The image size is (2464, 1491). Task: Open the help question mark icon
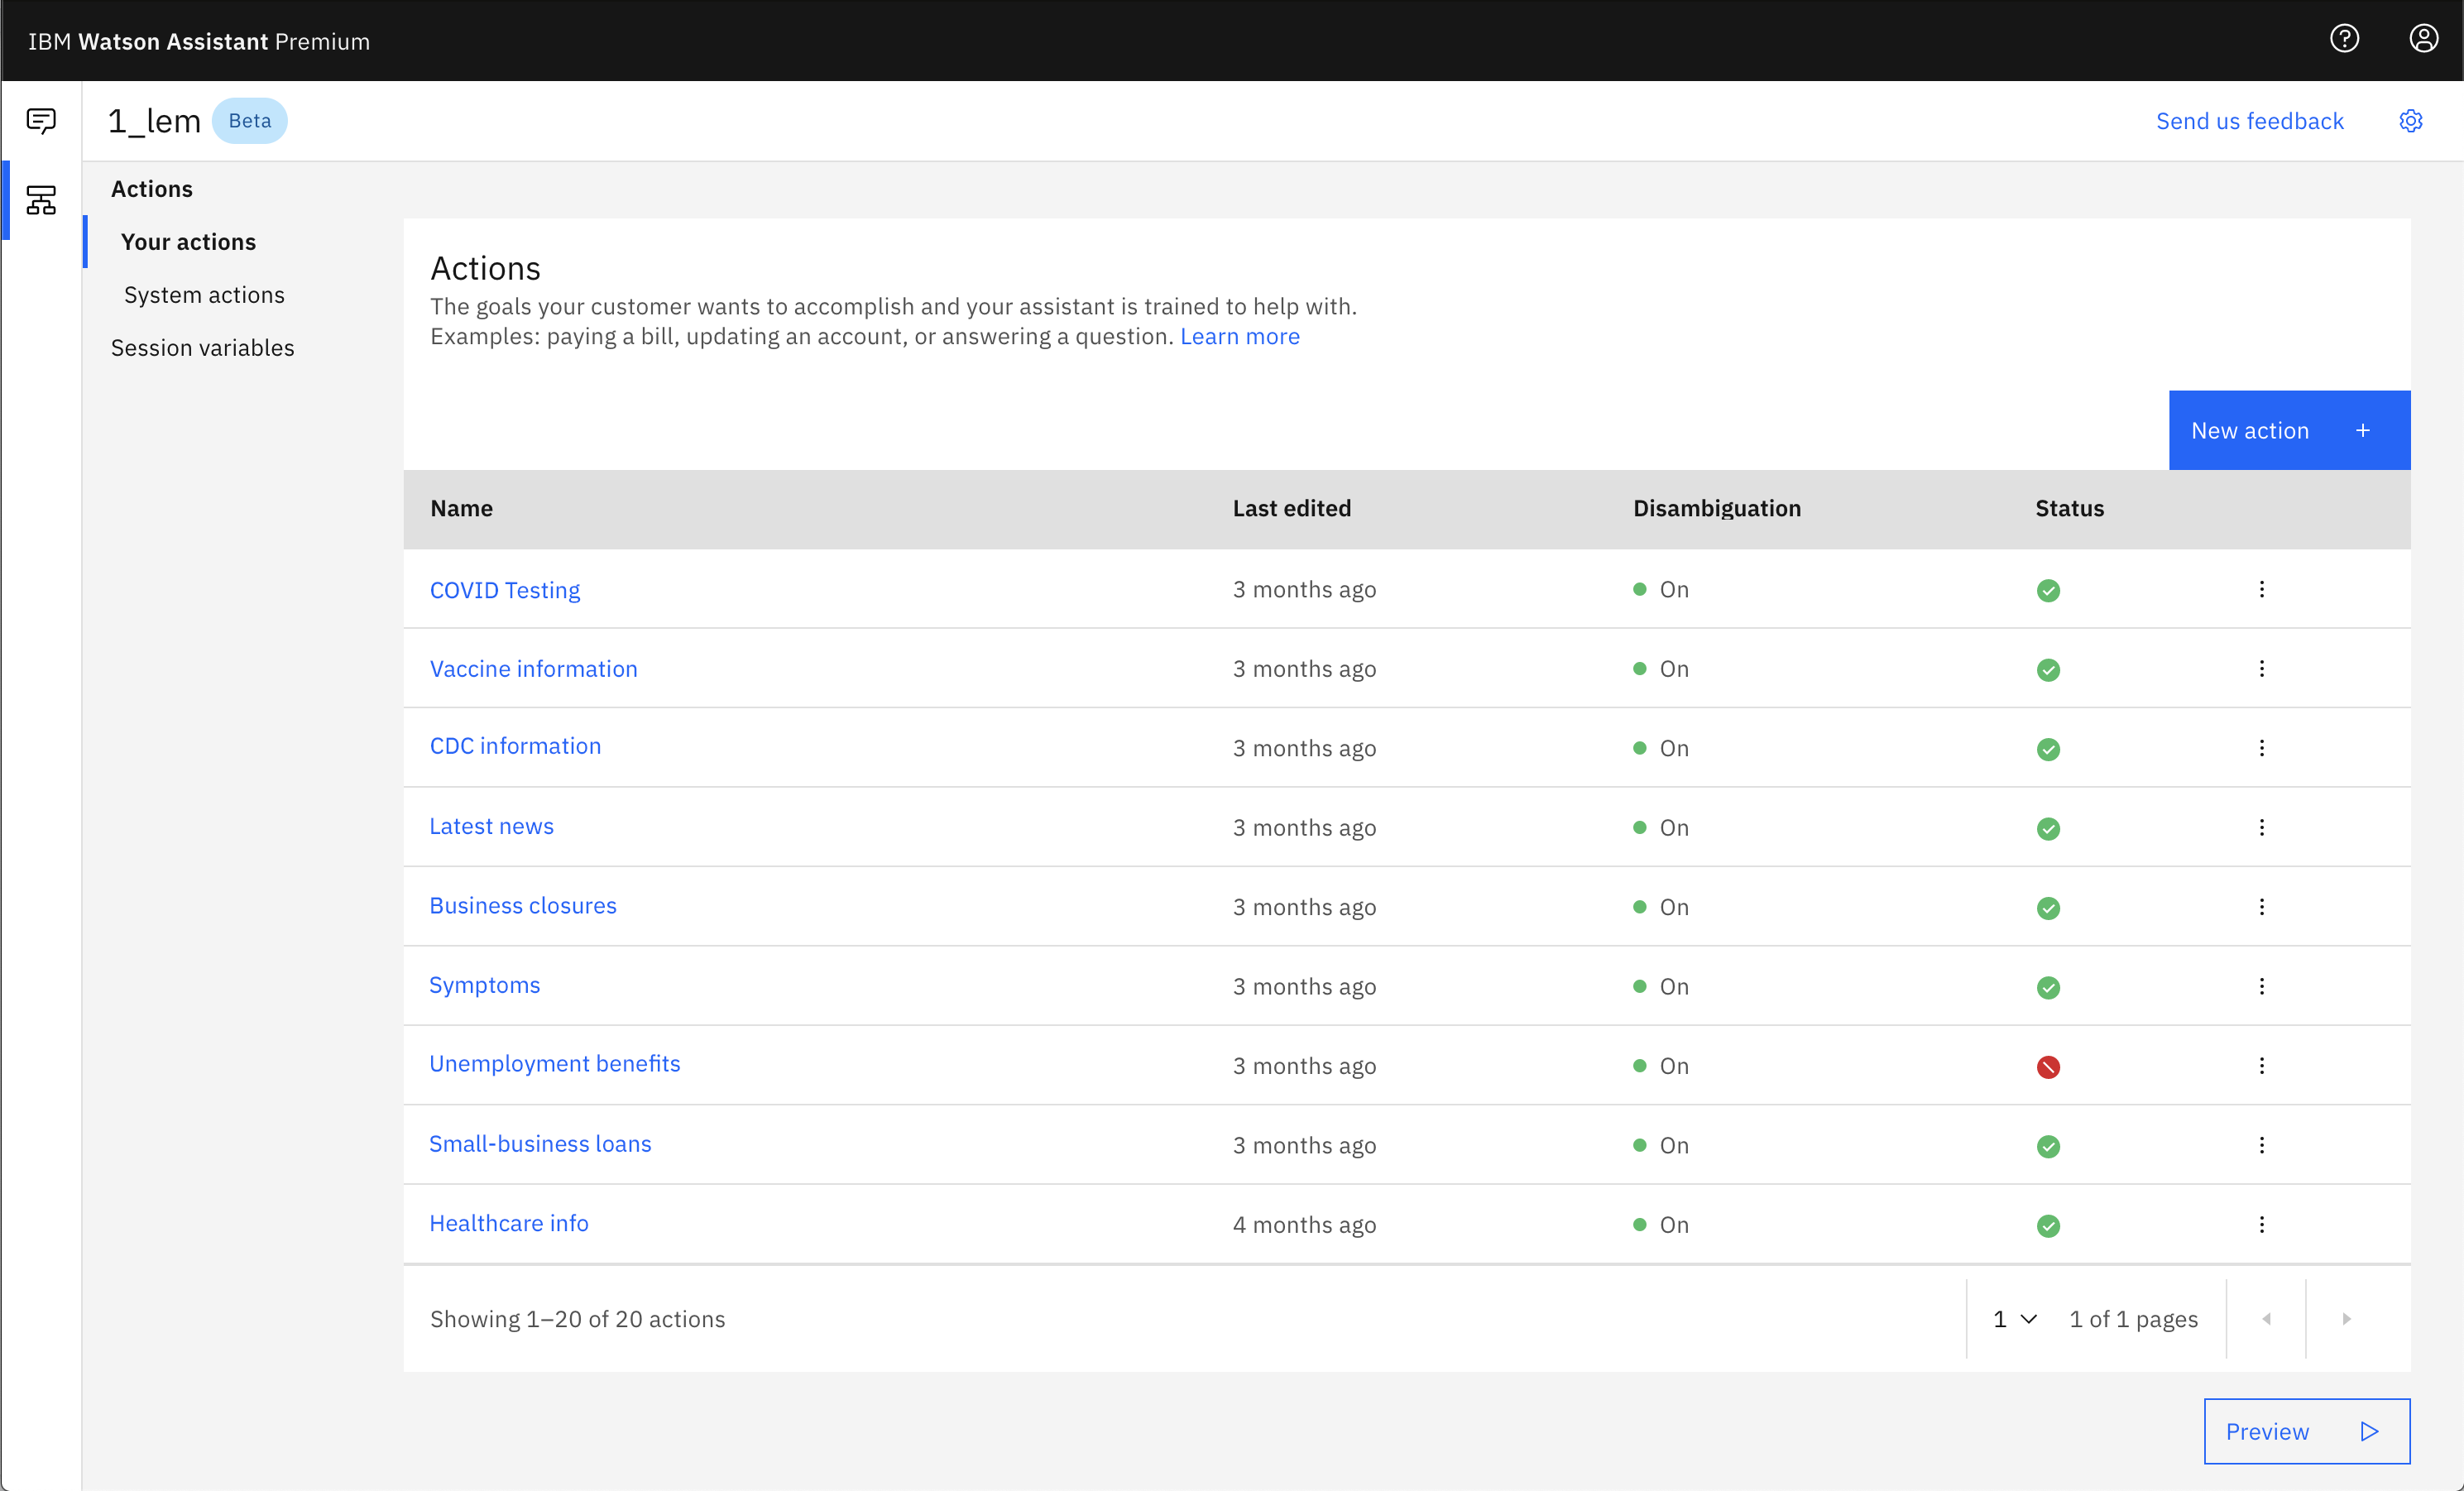pyautogui.click(x=2344, y=39)
